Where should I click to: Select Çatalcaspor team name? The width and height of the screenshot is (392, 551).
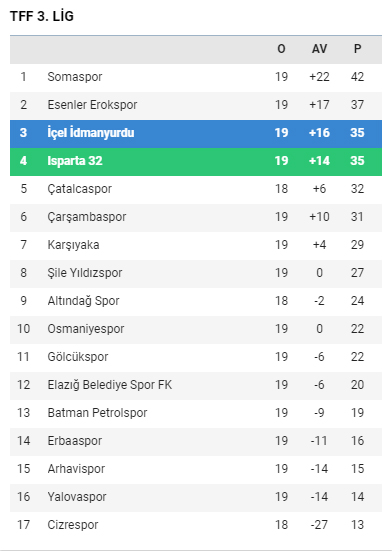pos(79,189)
